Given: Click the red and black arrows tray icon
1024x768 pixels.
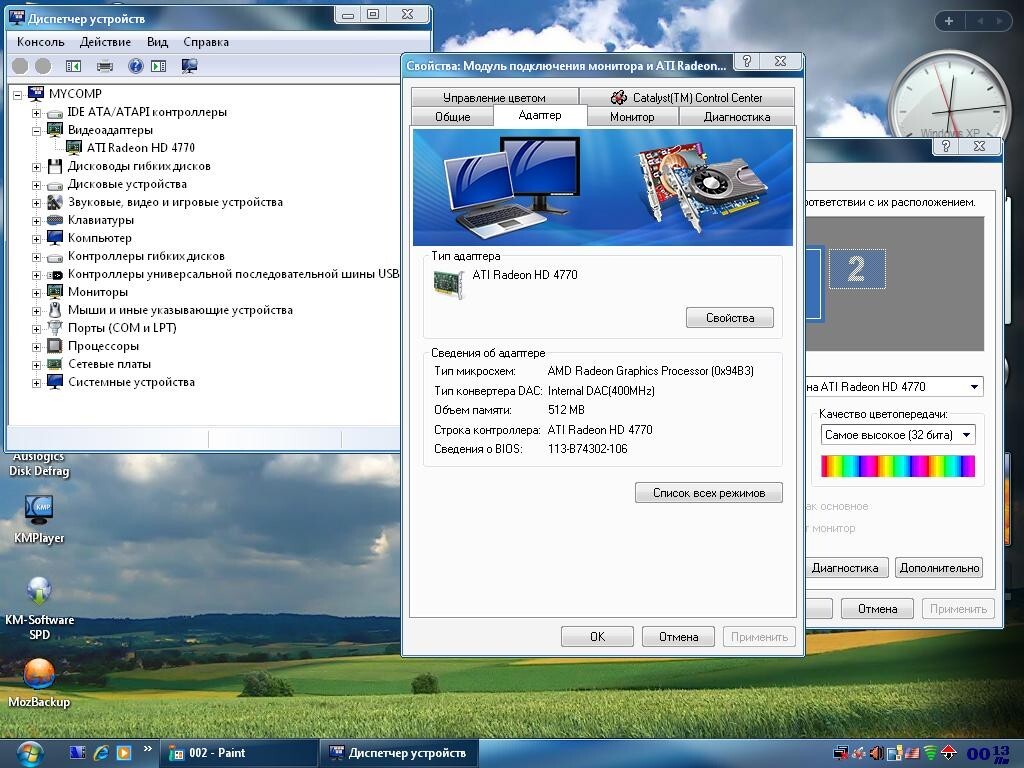Looking at the screenshot, I should (x=948, y=753).
